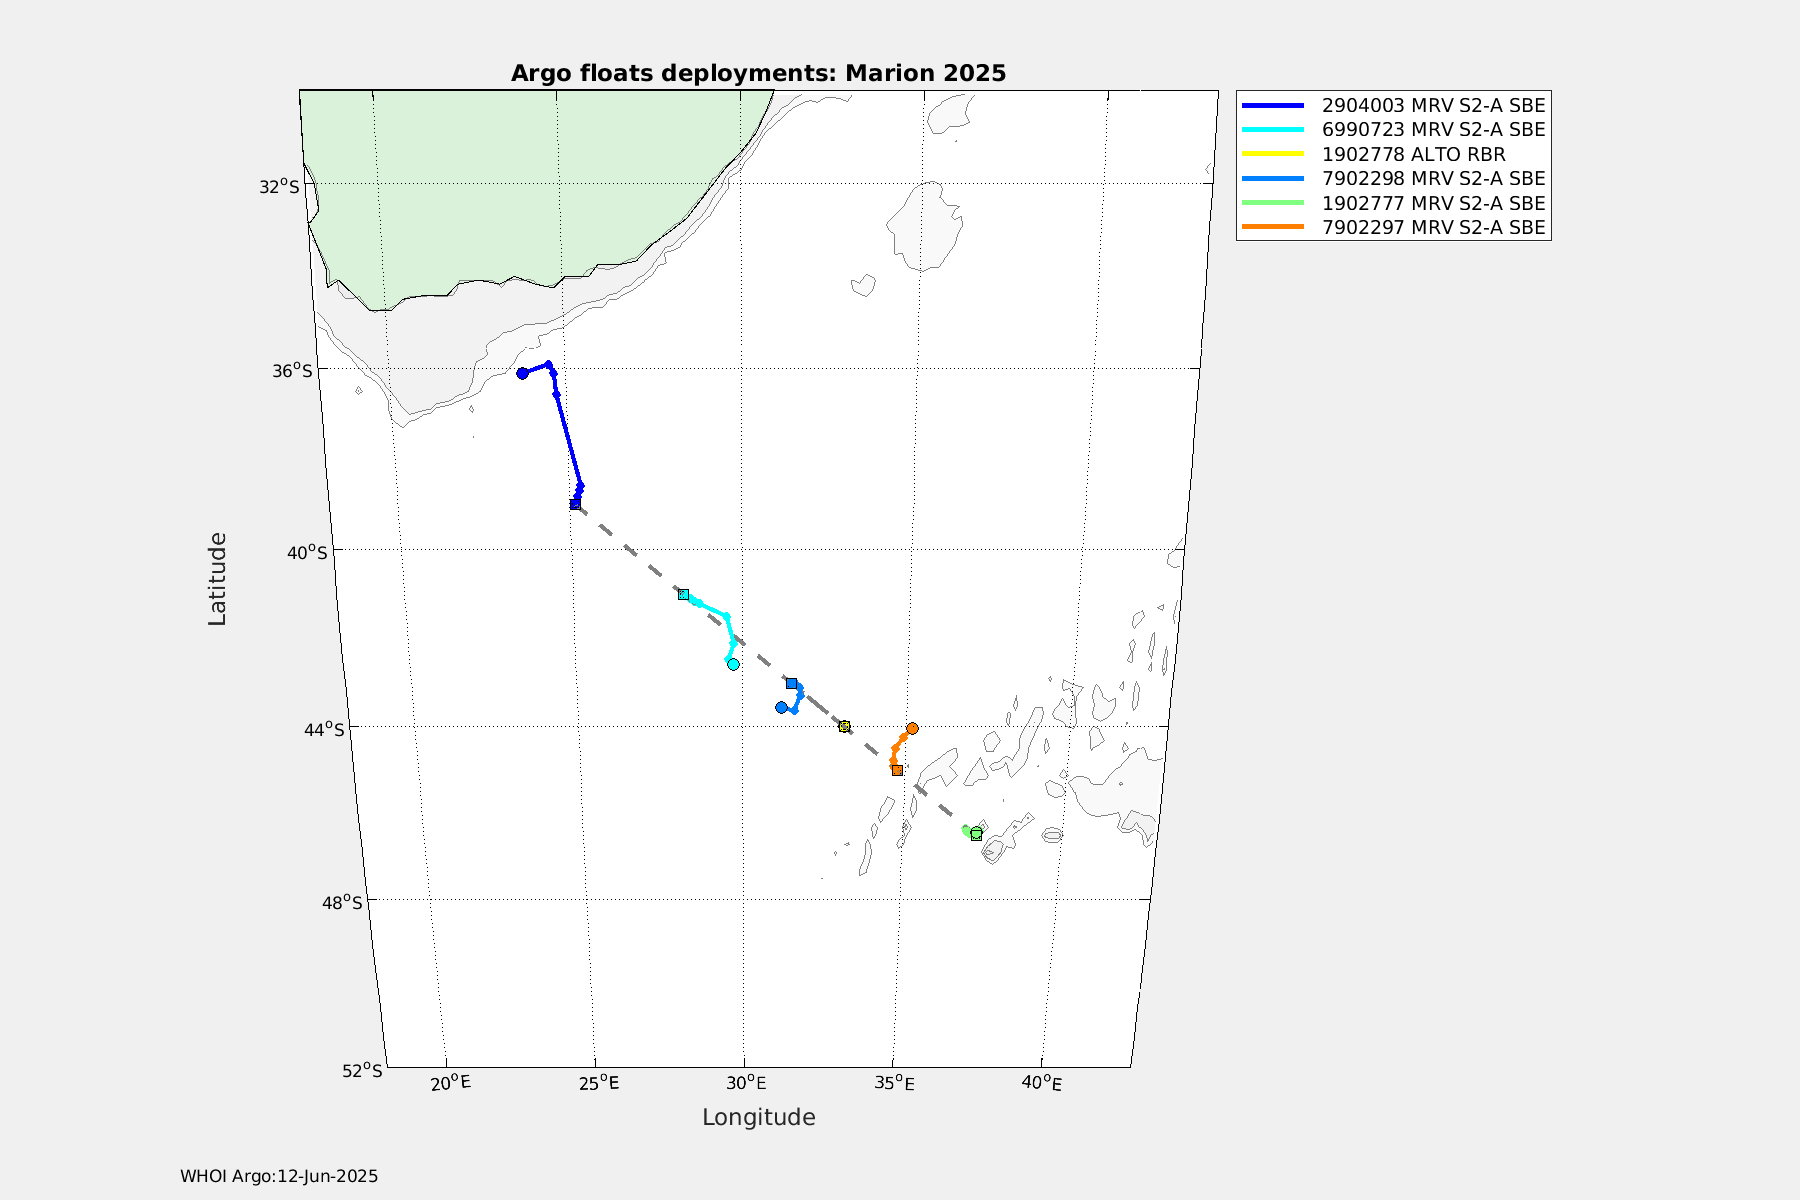Click the 1902778 ALTO RBR legend entry
Viewport: 1800px width, 1200px height.
pos(1373,154)
